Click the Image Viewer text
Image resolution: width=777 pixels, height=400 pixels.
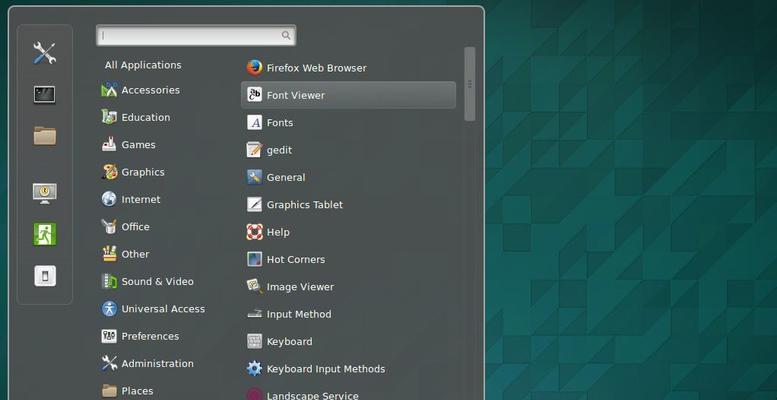point(300,287)
